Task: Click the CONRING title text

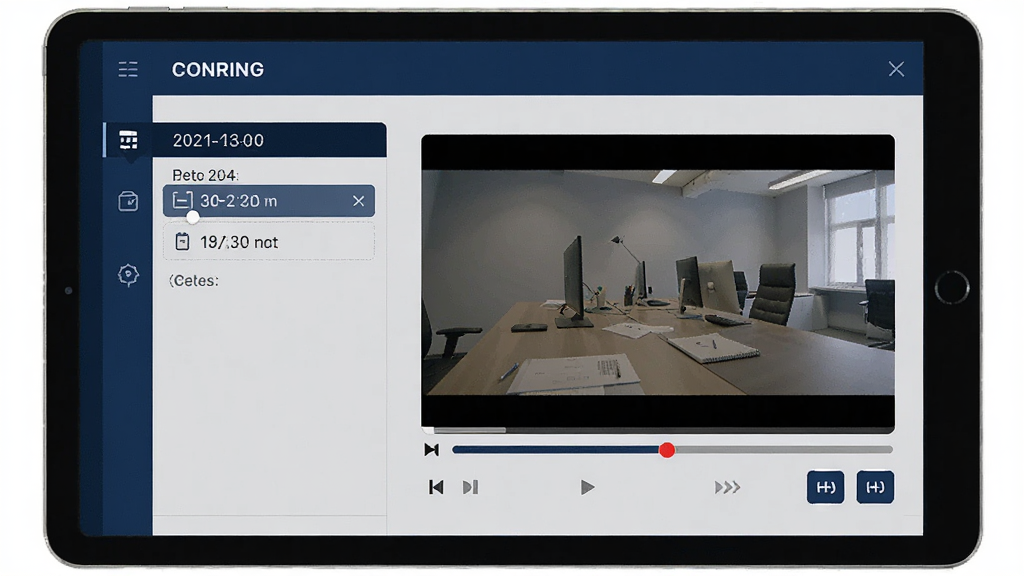Action: 218,70
